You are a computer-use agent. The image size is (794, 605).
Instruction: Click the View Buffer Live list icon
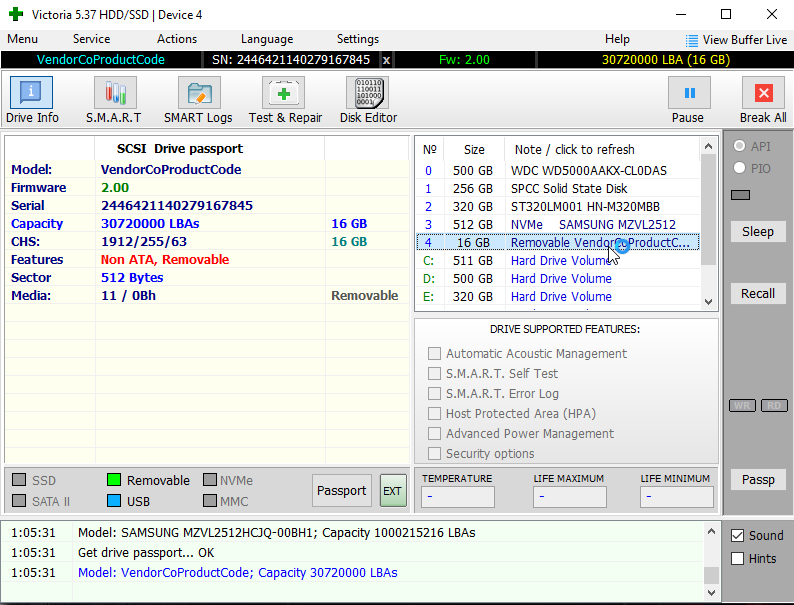pyautogui.click(x=691, y=40)
